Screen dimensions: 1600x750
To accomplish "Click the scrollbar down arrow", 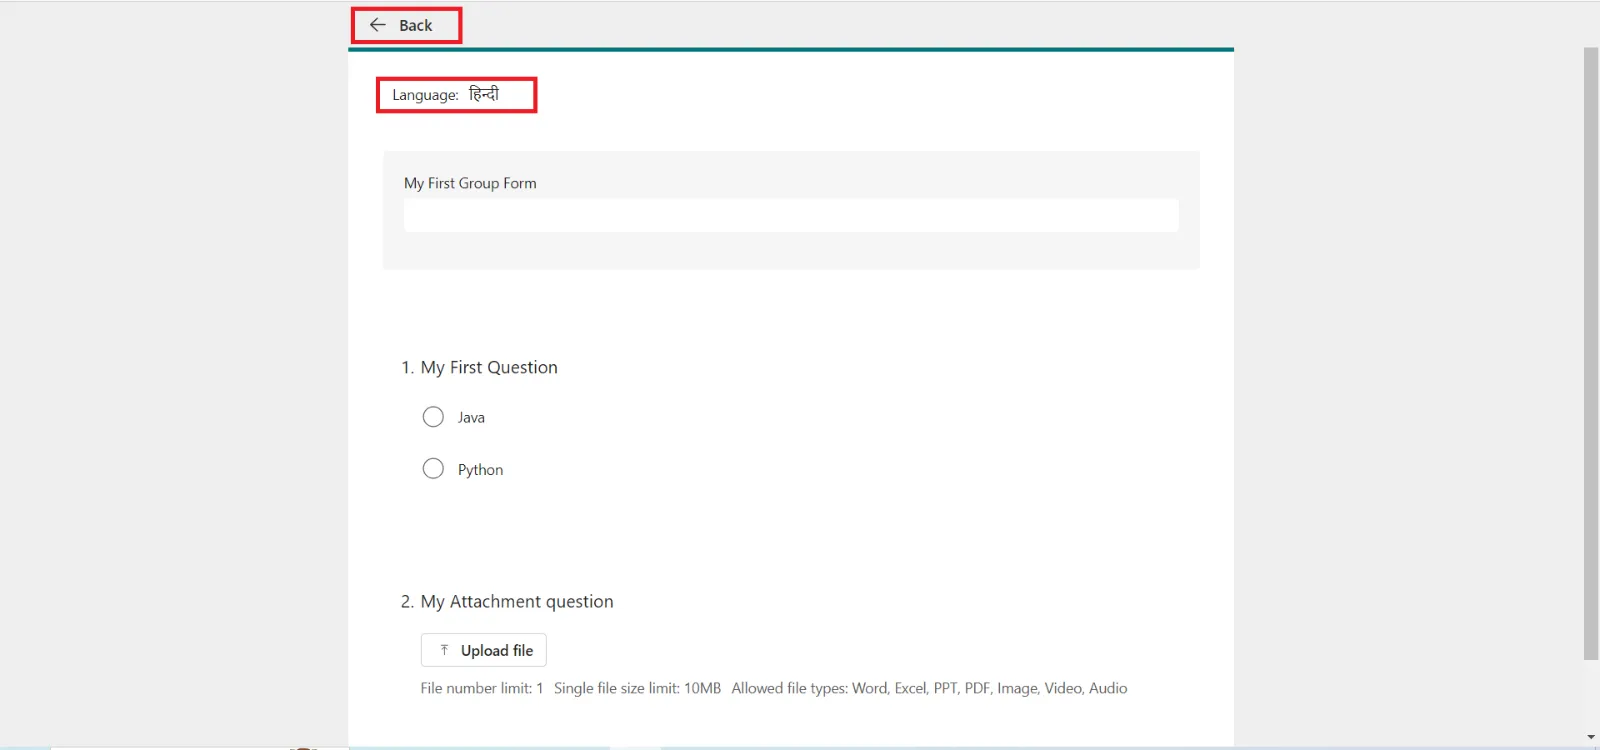I will pyautogui.click(x=1591, y=738).
